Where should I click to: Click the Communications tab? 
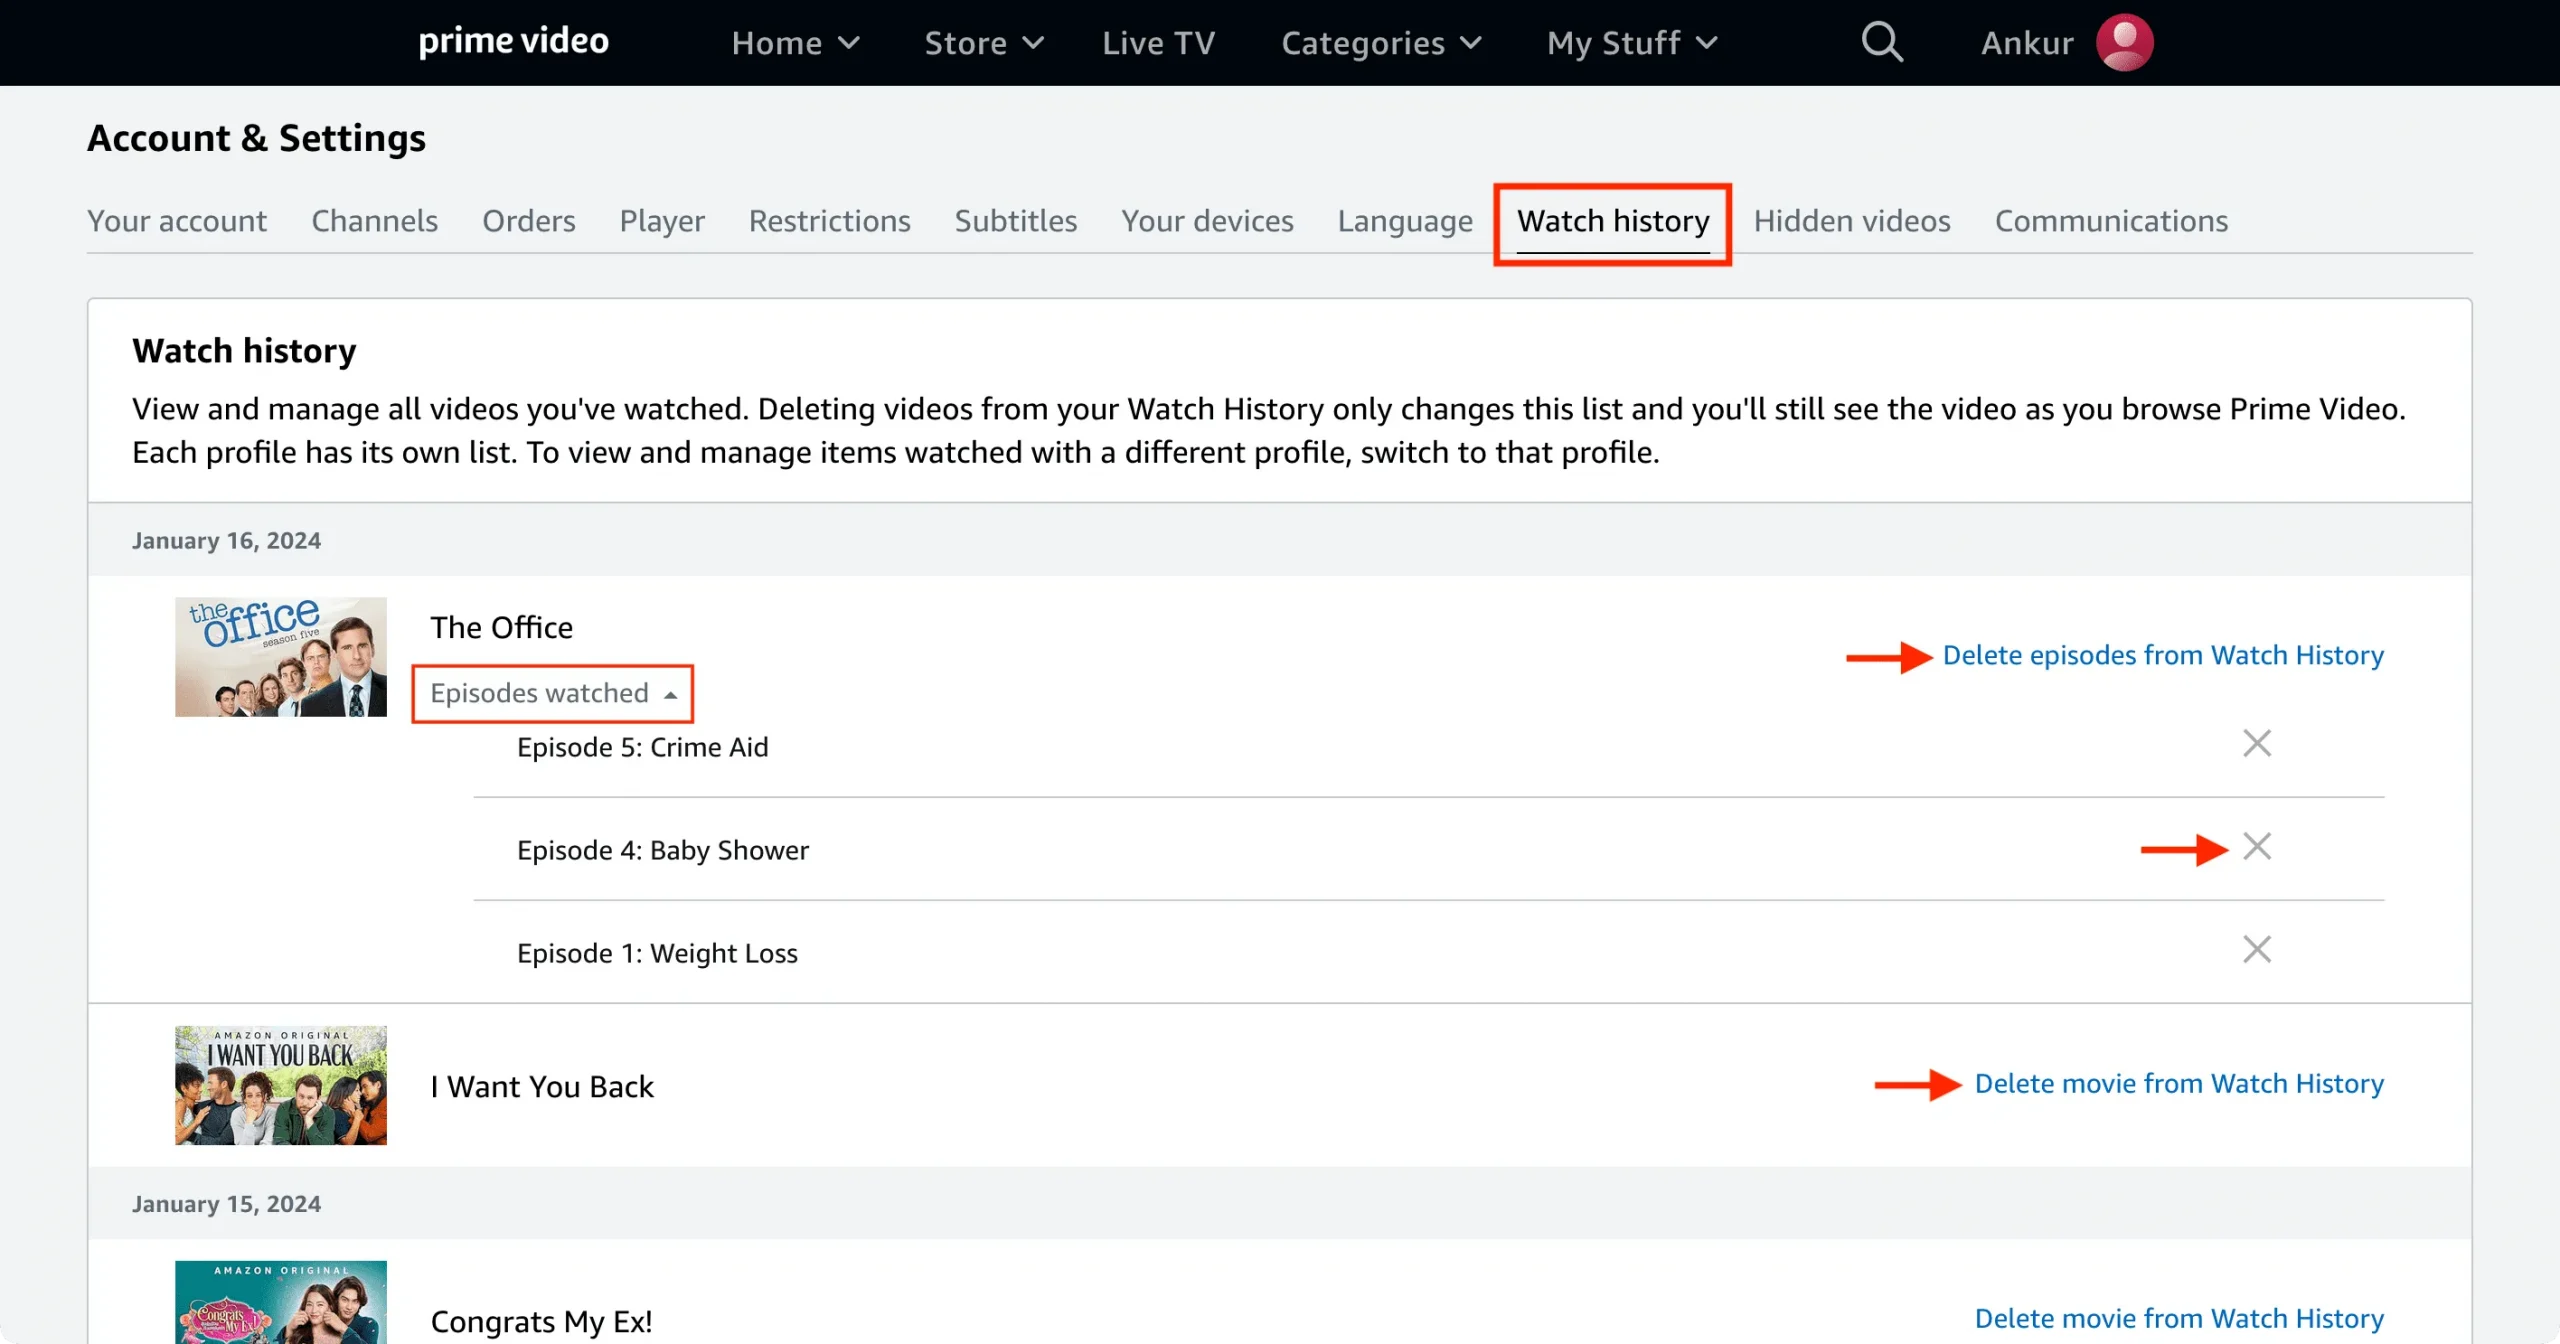tap(2110, 220)
